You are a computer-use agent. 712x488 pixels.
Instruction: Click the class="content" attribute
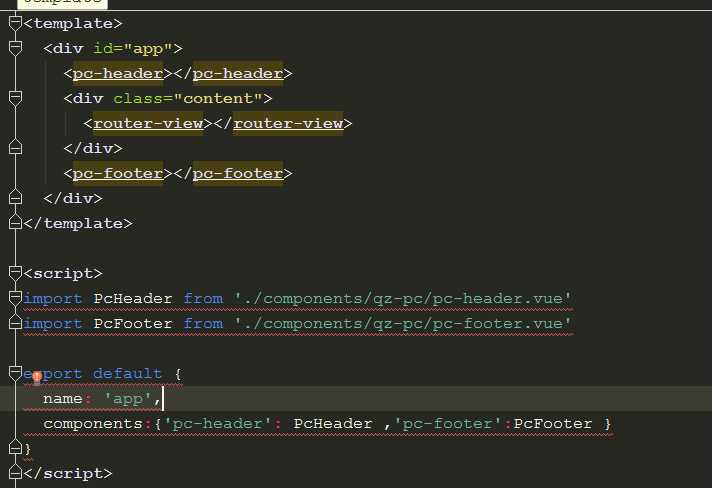point(188,98)
